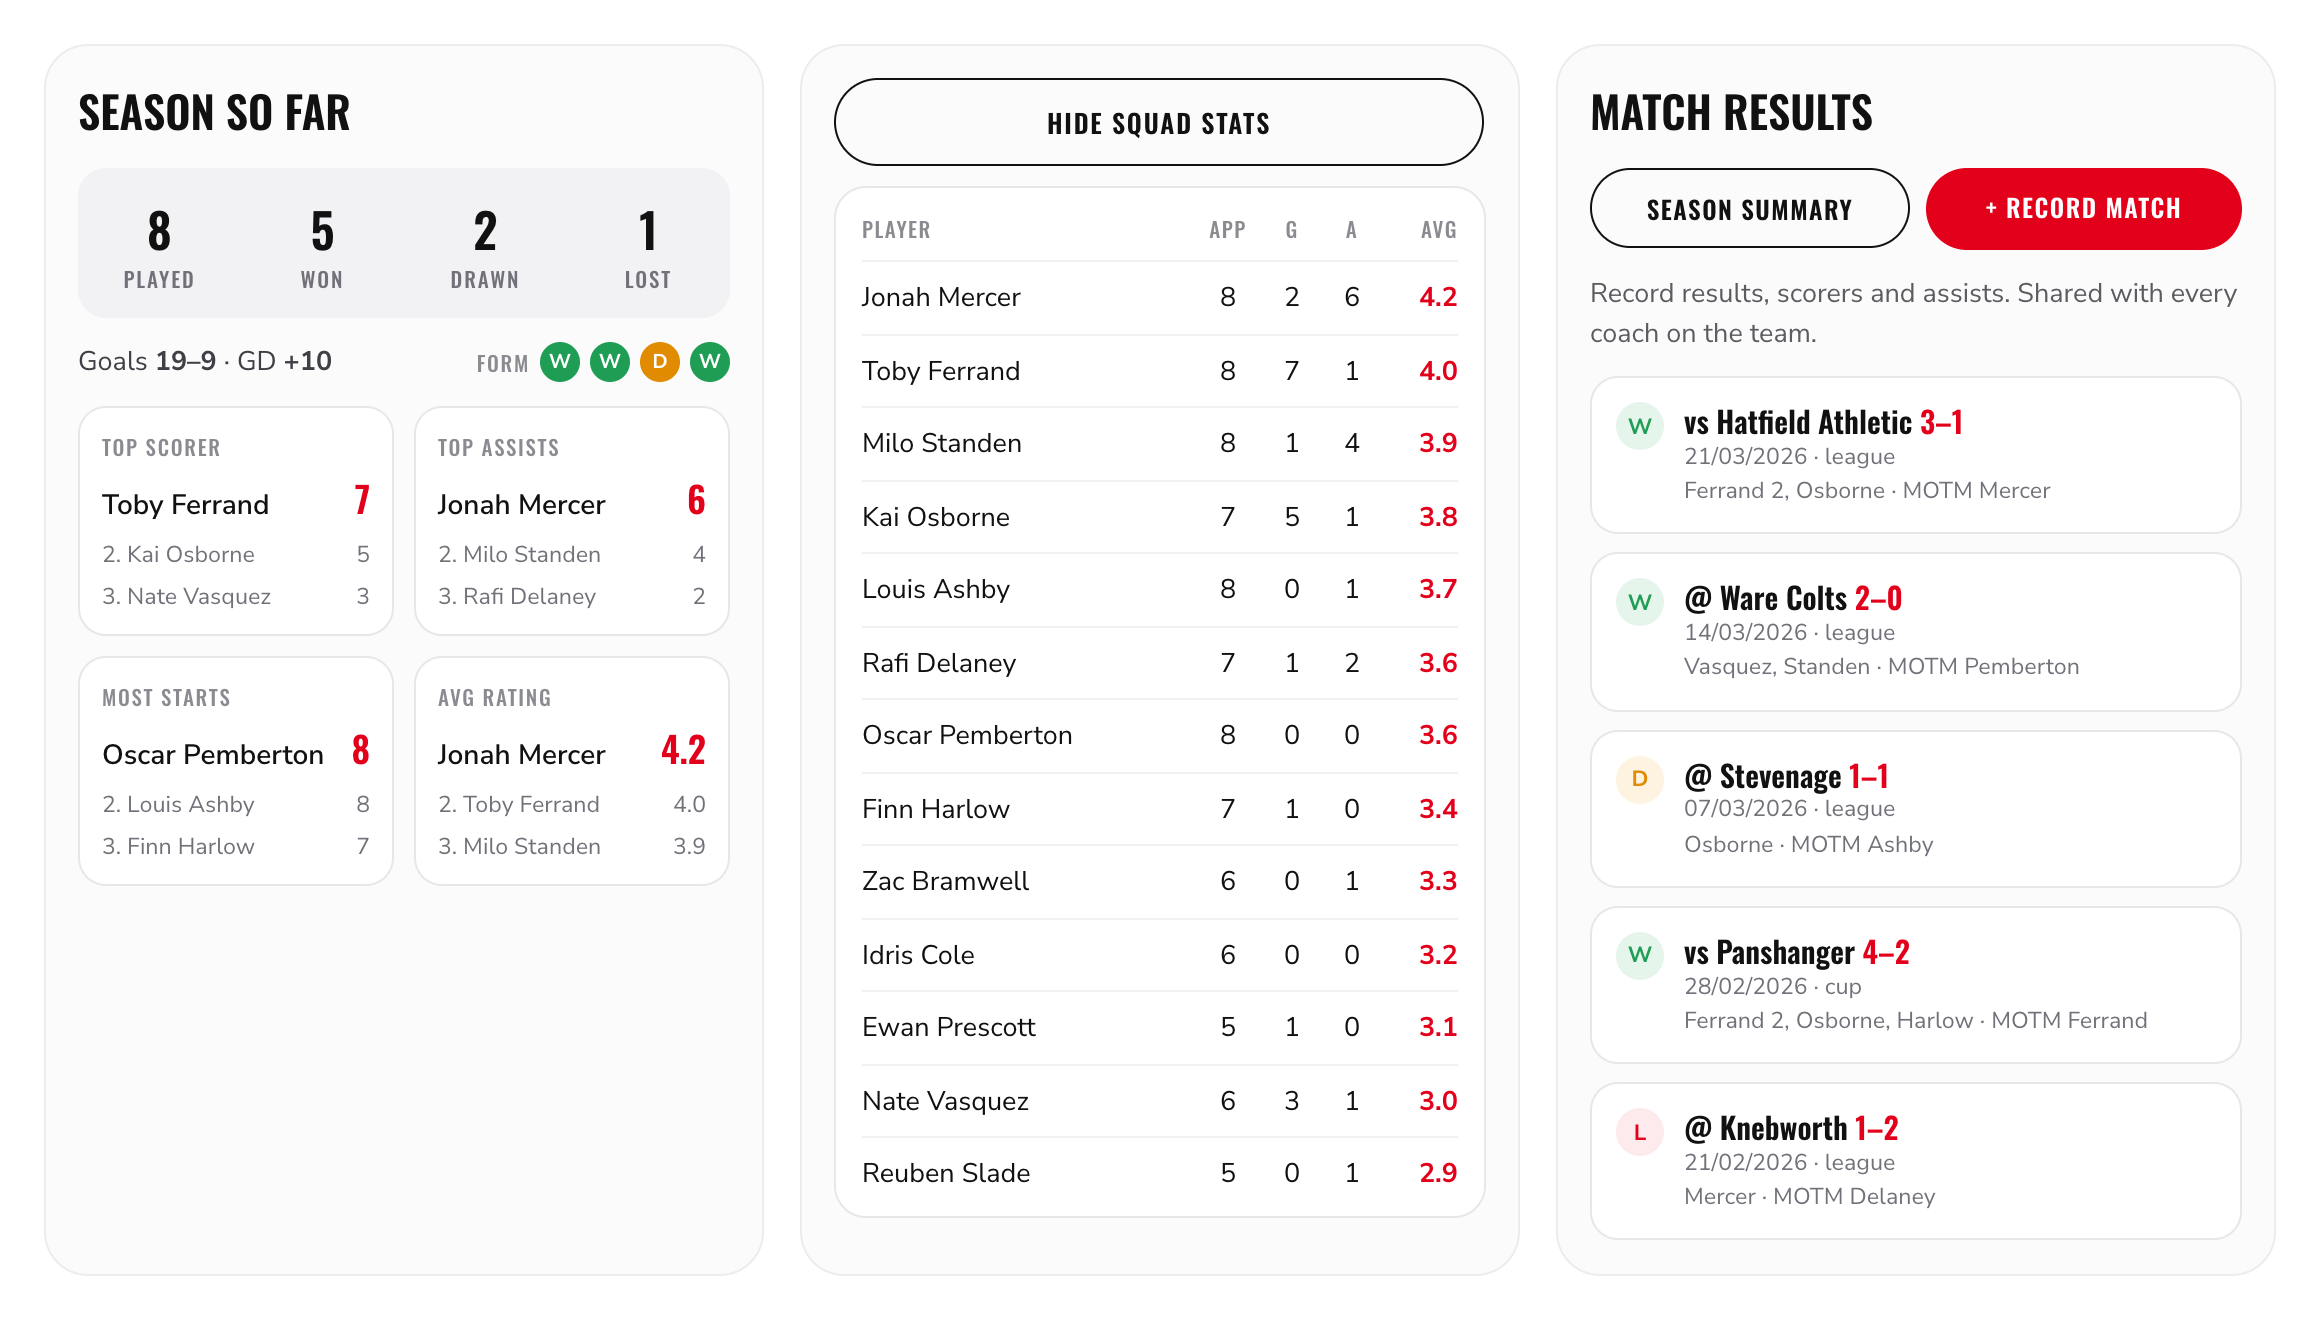Sort squad table by APP column
The width and height of the screenshot is (2320, 1320).
1227,230
